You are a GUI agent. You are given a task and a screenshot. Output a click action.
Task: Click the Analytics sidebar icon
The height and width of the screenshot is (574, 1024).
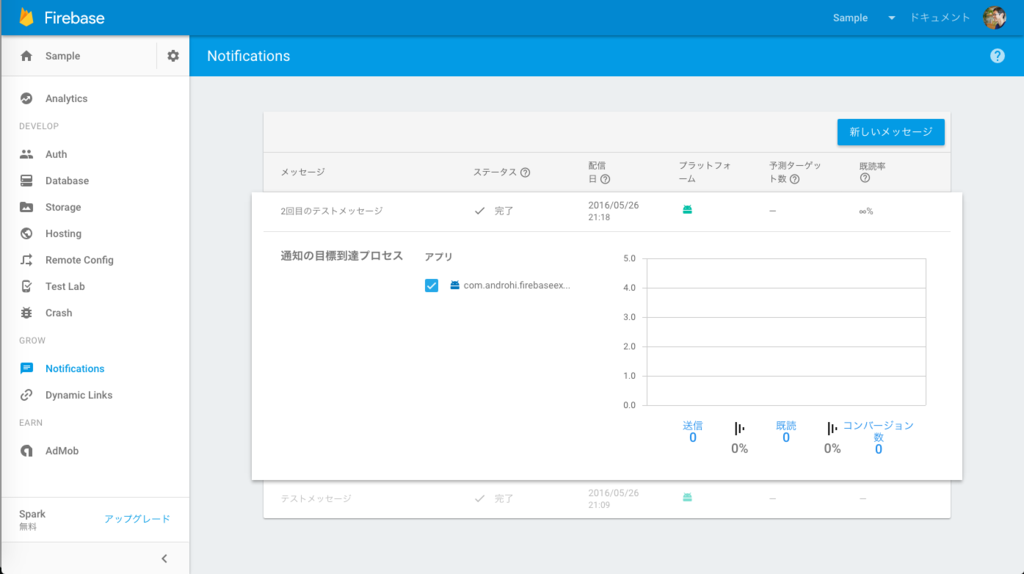26,99
